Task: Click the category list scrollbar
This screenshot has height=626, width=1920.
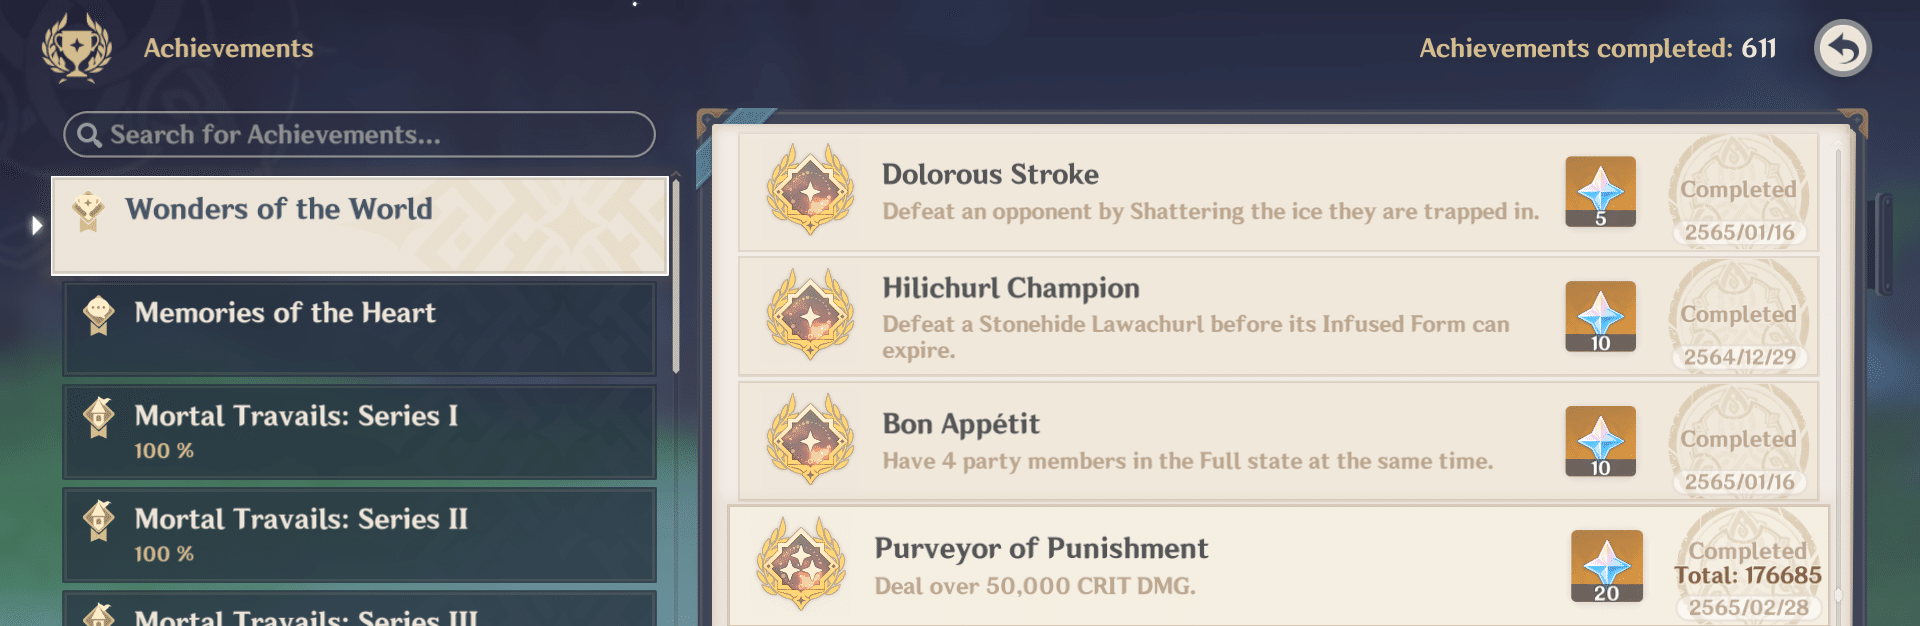Action: tap(676, 275)
